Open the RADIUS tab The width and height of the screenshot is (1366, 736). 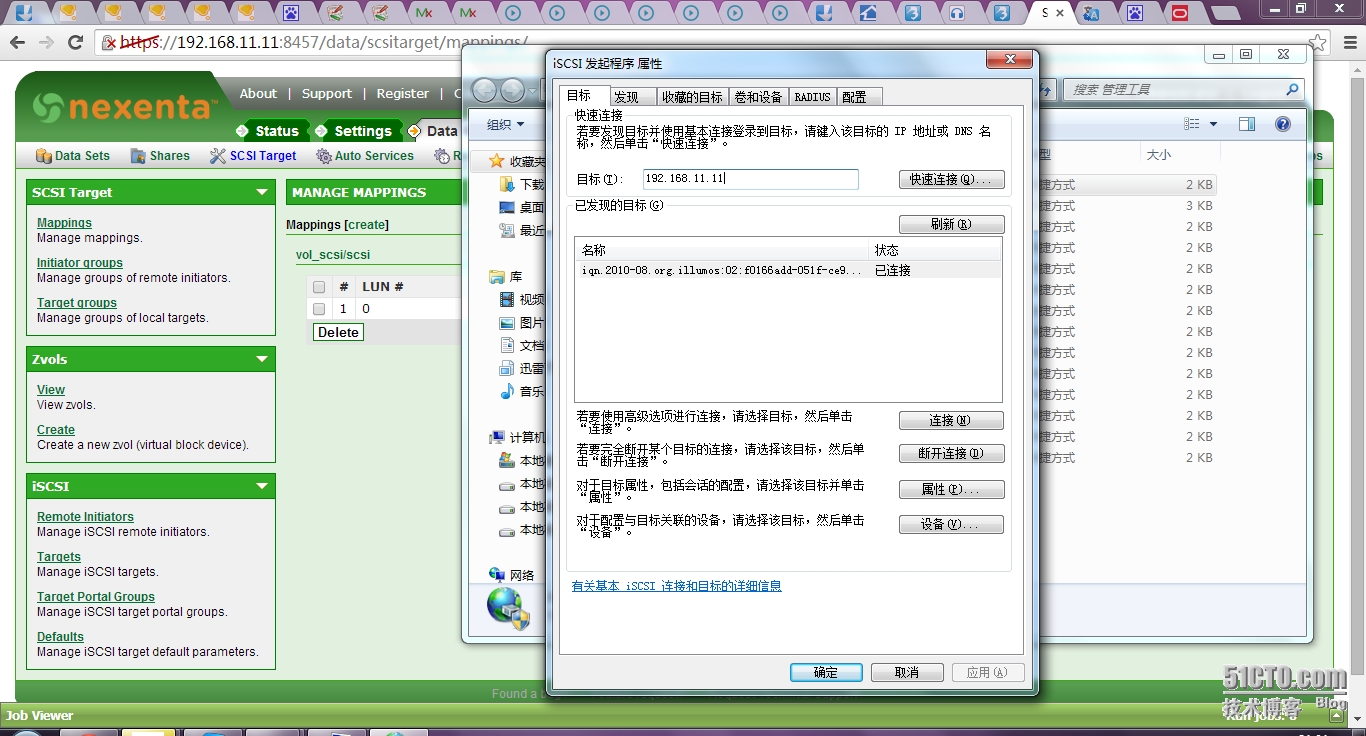[812, 97]
